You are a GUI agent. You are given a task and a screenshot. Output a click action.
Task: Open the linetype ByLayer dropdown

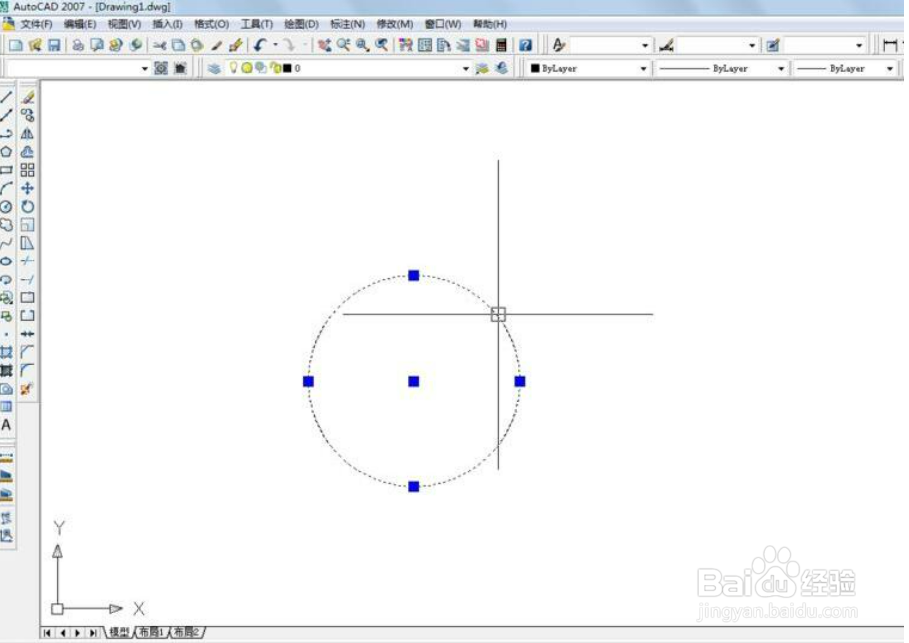pos(782,68)
